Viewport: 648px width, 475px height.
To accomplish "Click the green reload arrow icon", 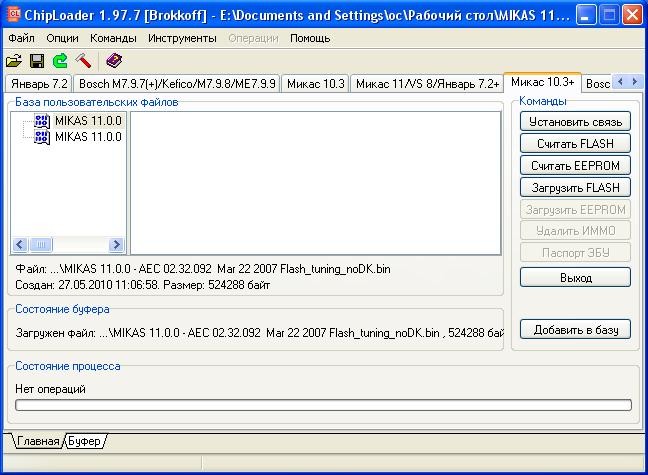I will pyautogui.click(x=60, y=61).
